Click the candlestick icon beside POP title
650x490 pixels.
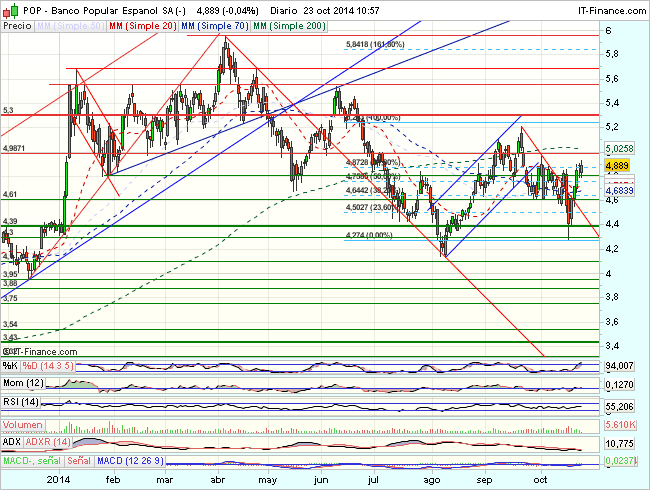10,10
